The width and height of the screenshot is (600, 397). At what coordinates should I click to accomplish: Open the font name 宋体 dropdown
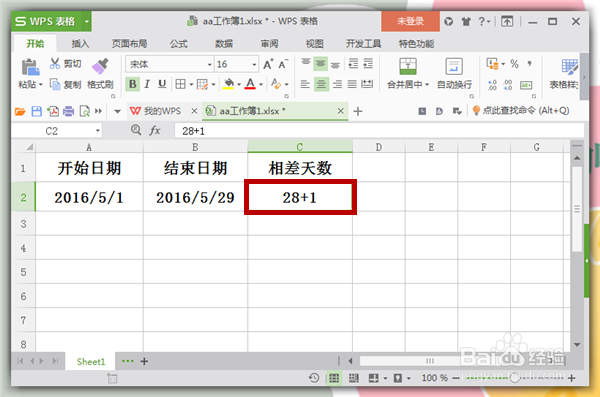(210, 64)
